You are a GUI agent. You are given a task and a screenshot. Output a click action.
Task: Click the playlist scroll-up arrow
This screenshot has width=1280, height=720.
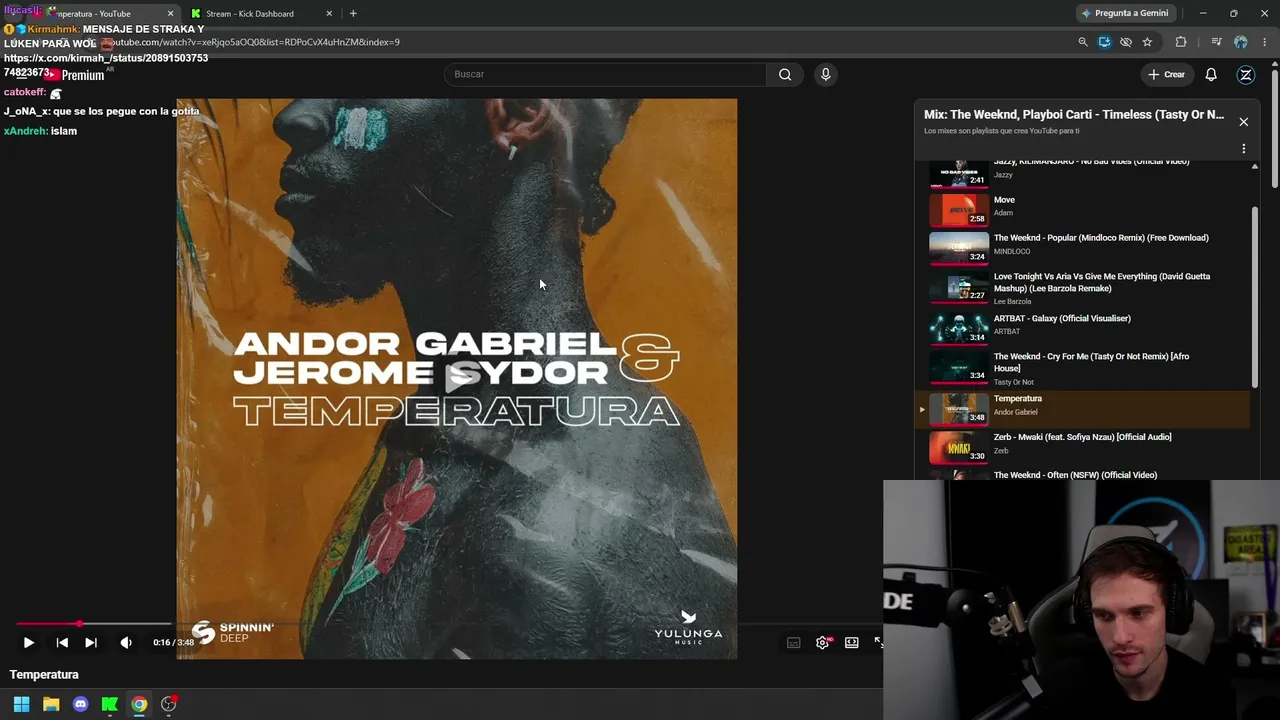tap(1255, 167)
